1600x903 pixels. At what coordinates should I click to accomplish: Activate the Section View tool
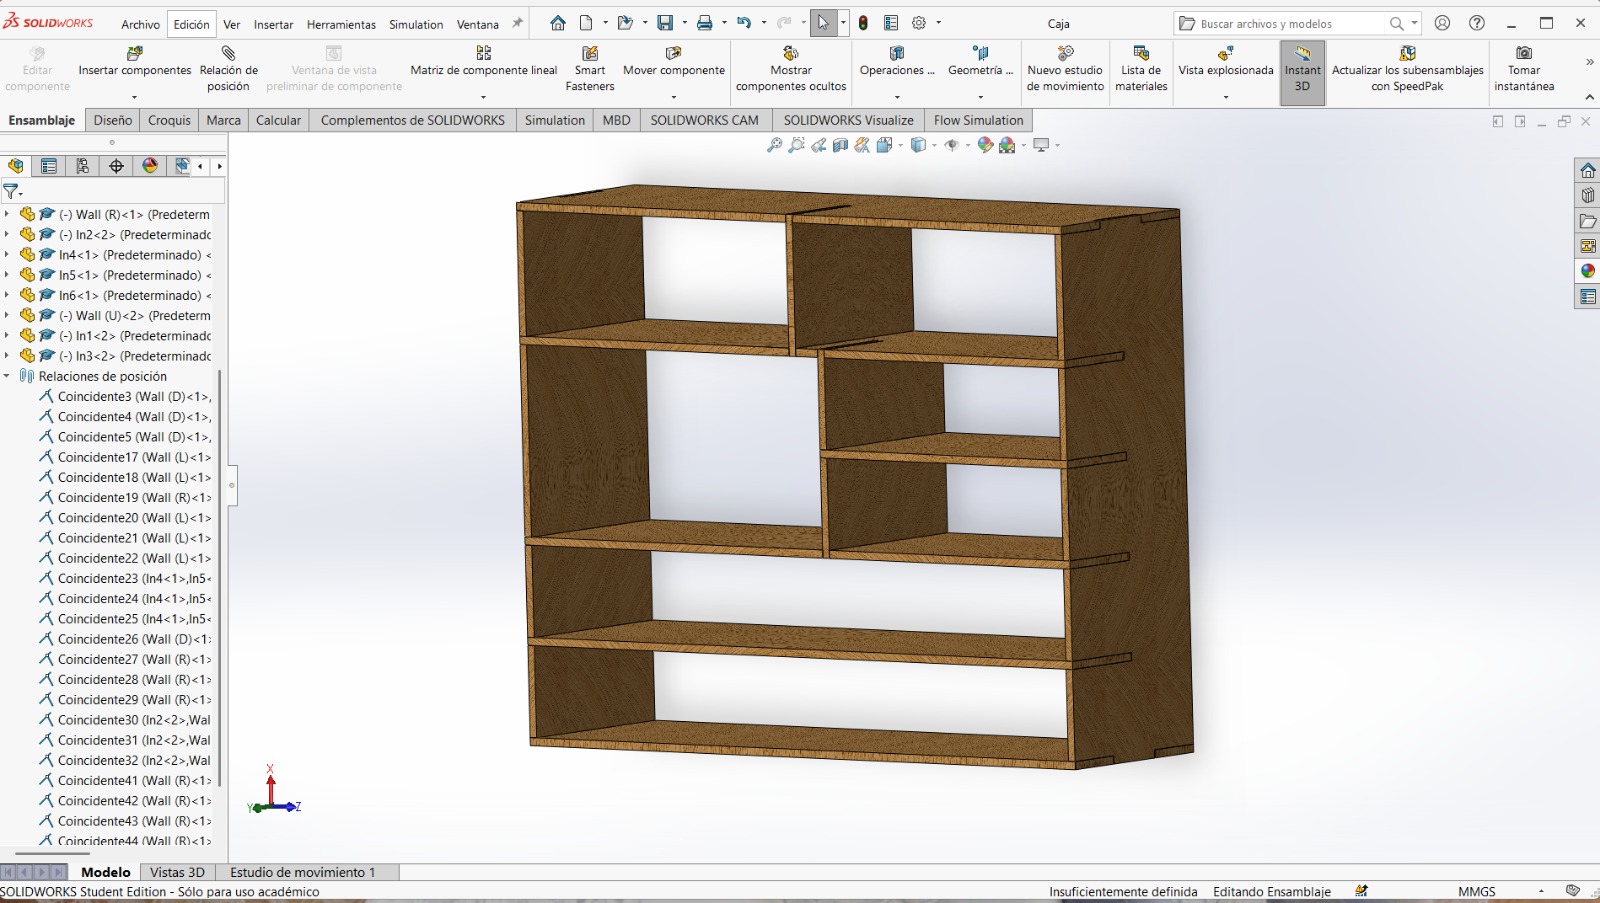840,146
